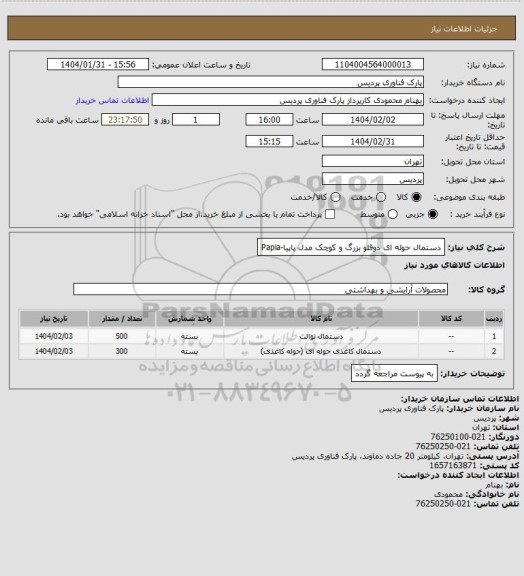The height and width of the screenshot is (576, 524).
Task: Click the کد کالا column header
Action: [451, 319]
